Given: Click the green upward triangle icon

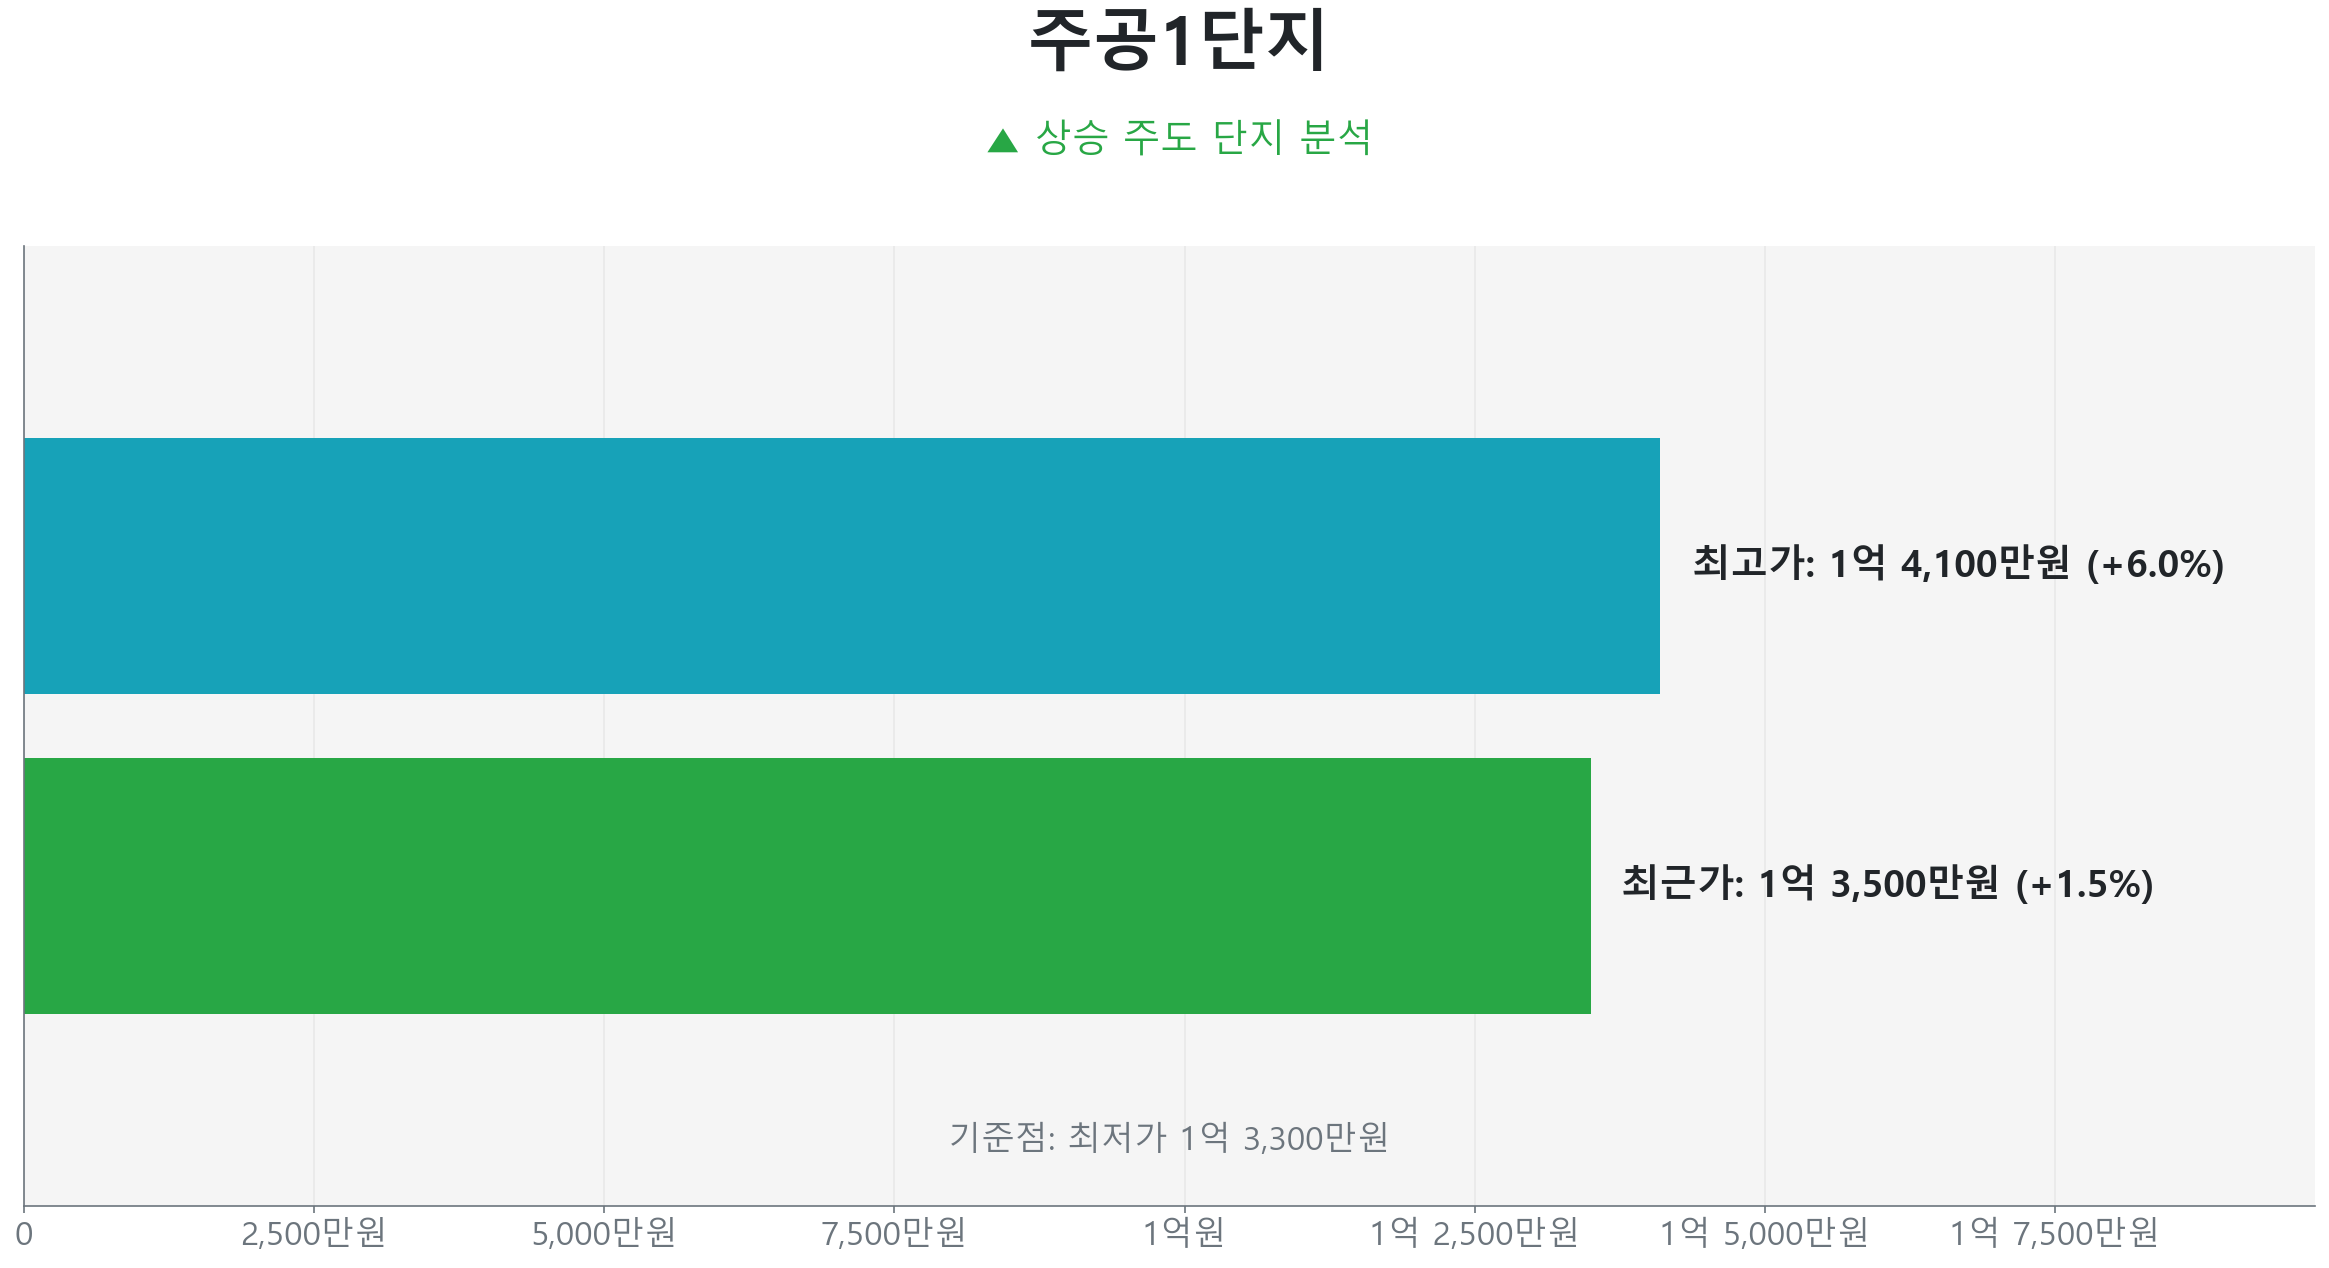Looking at the screenshot, I should [x=1002, y=141].
